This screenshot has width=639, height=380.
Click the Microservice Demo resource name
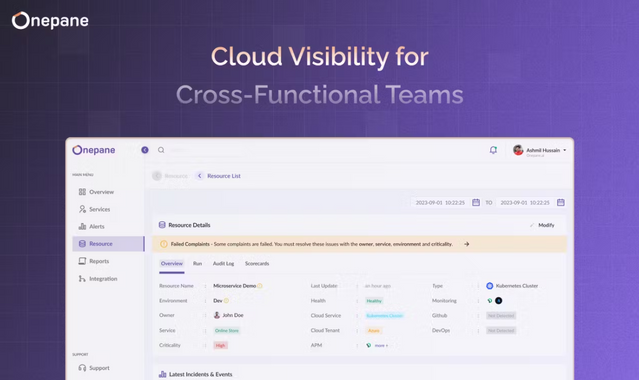(x=235, y=286)
